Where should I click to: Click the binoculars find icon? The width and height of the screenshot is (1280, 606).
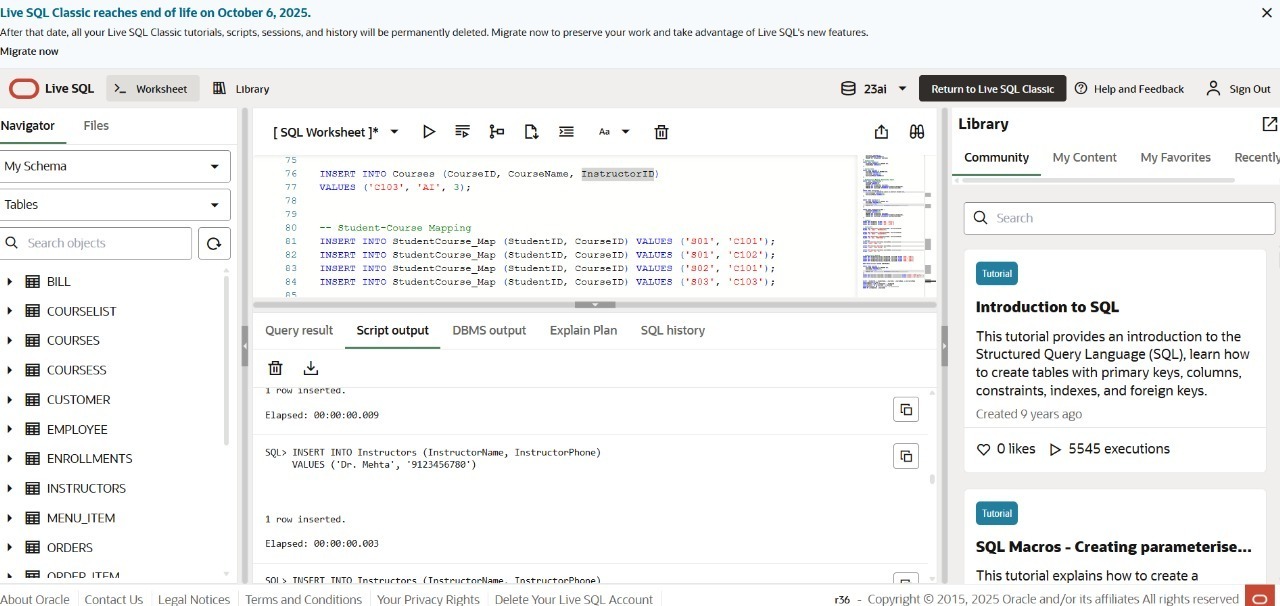coord(916,132)
